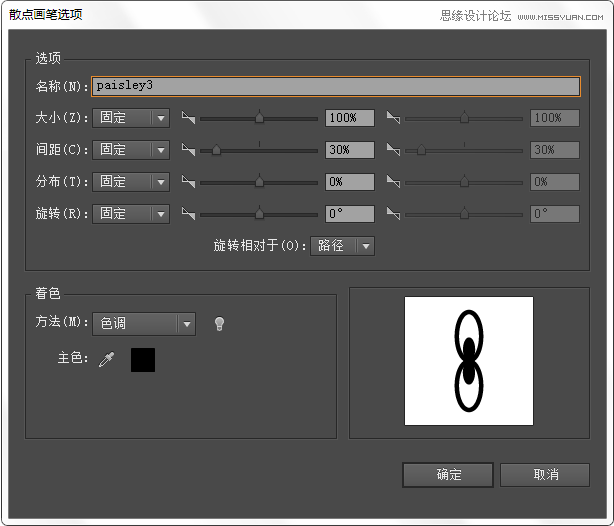Open the 方法 色调 dropdown

click(143, 324)
